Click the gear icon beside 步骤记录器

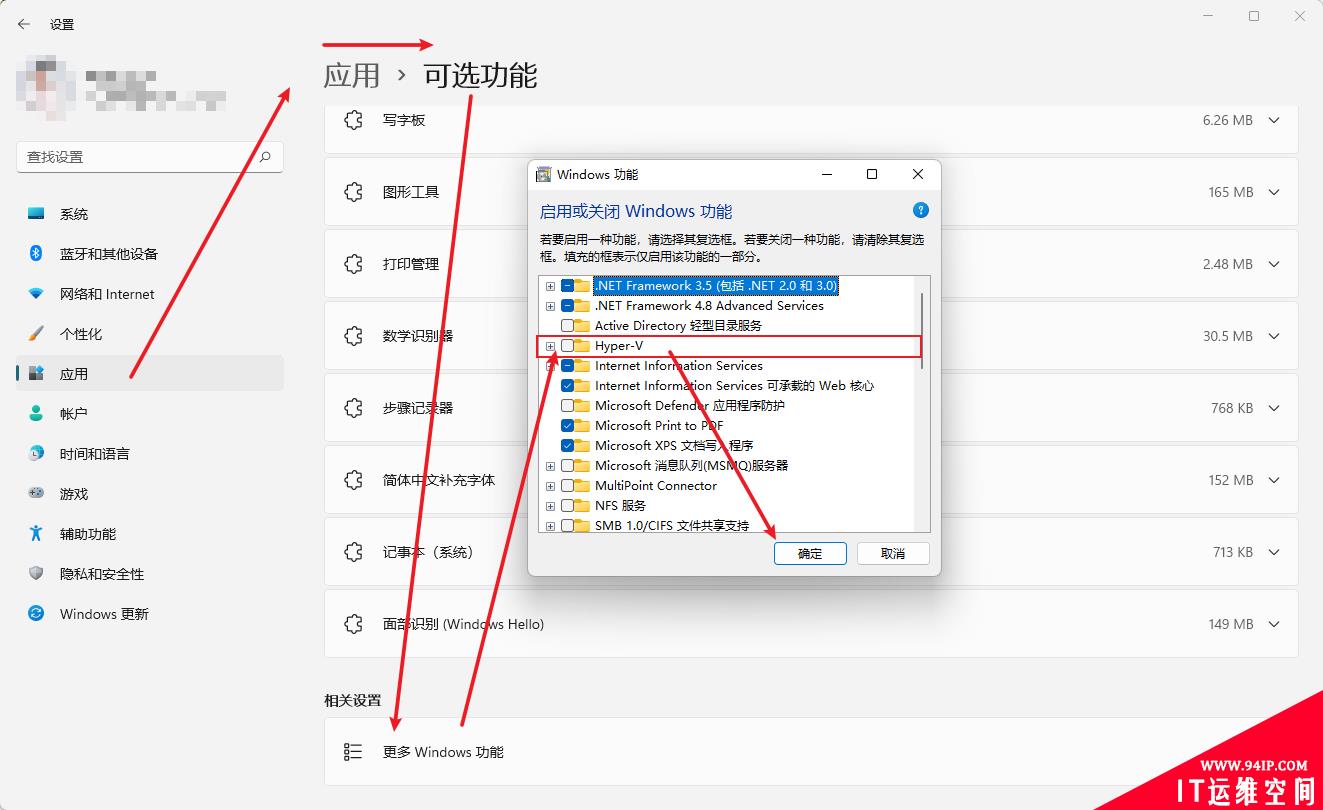[x=353, y=408]
